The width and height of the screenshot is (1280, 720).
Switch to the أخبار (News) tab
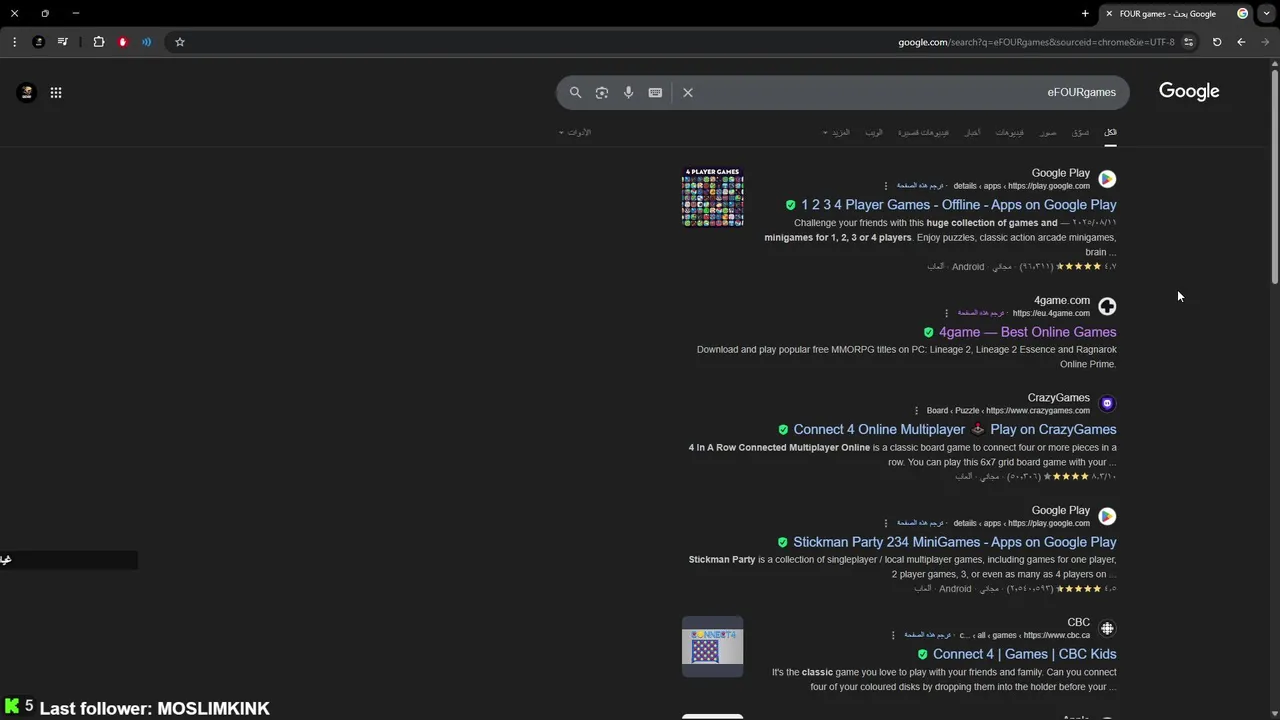(972, 132)
